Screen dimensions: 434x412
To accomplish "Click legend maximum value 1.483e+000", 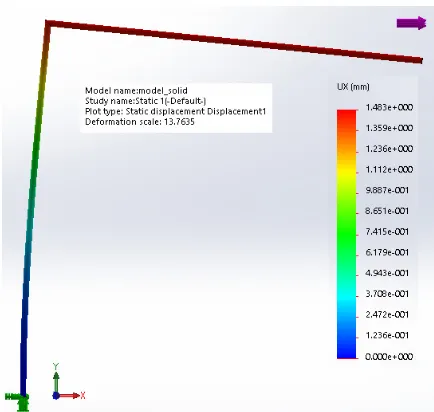I will pyautogui.click(x=389, y=107).
